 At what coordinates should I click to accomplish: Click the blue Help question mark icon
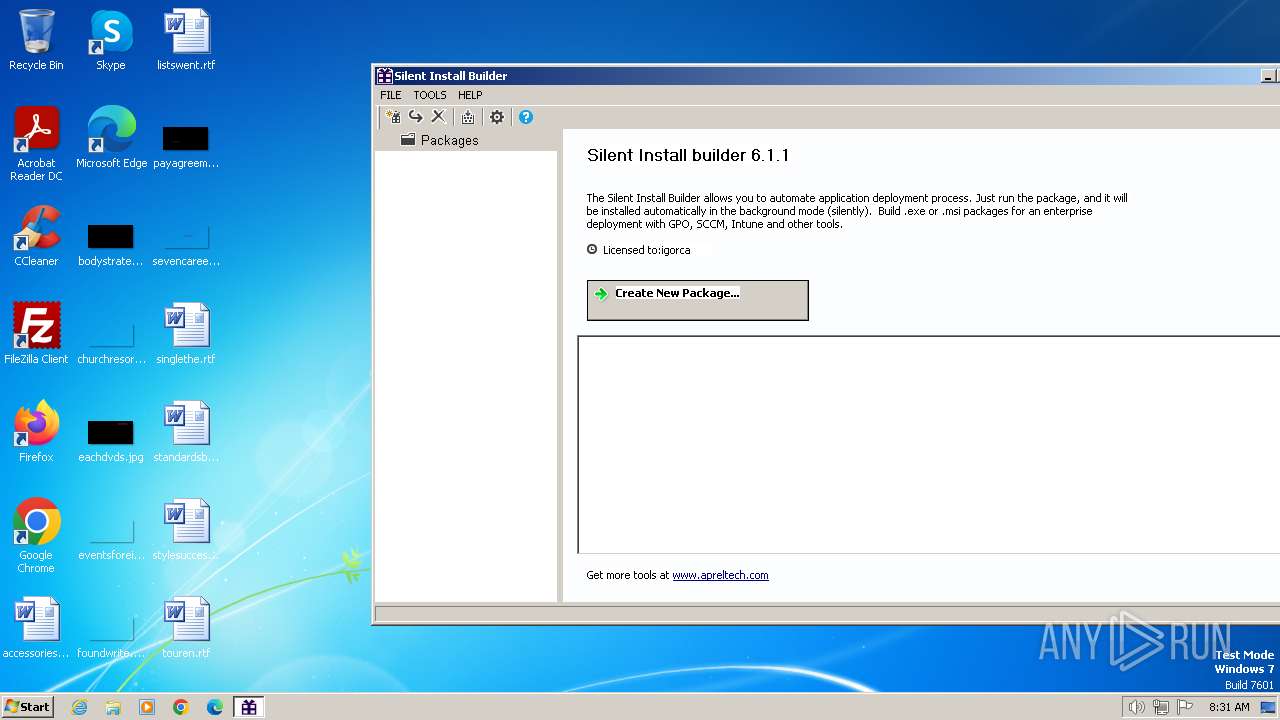coord(526,117)
